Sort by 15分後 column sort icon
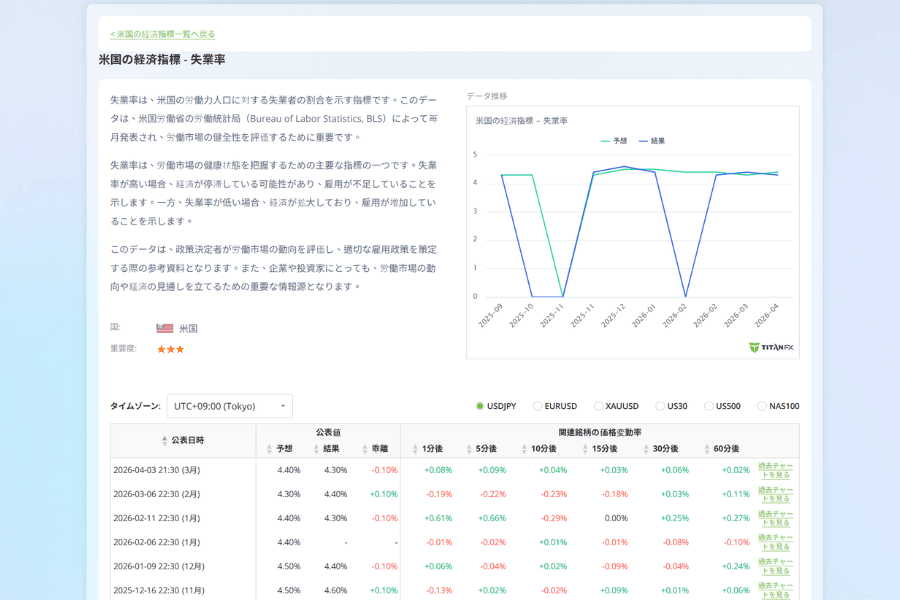Image resolution: width=900 pixels, height=600 pixels. (x=585, y=449)
